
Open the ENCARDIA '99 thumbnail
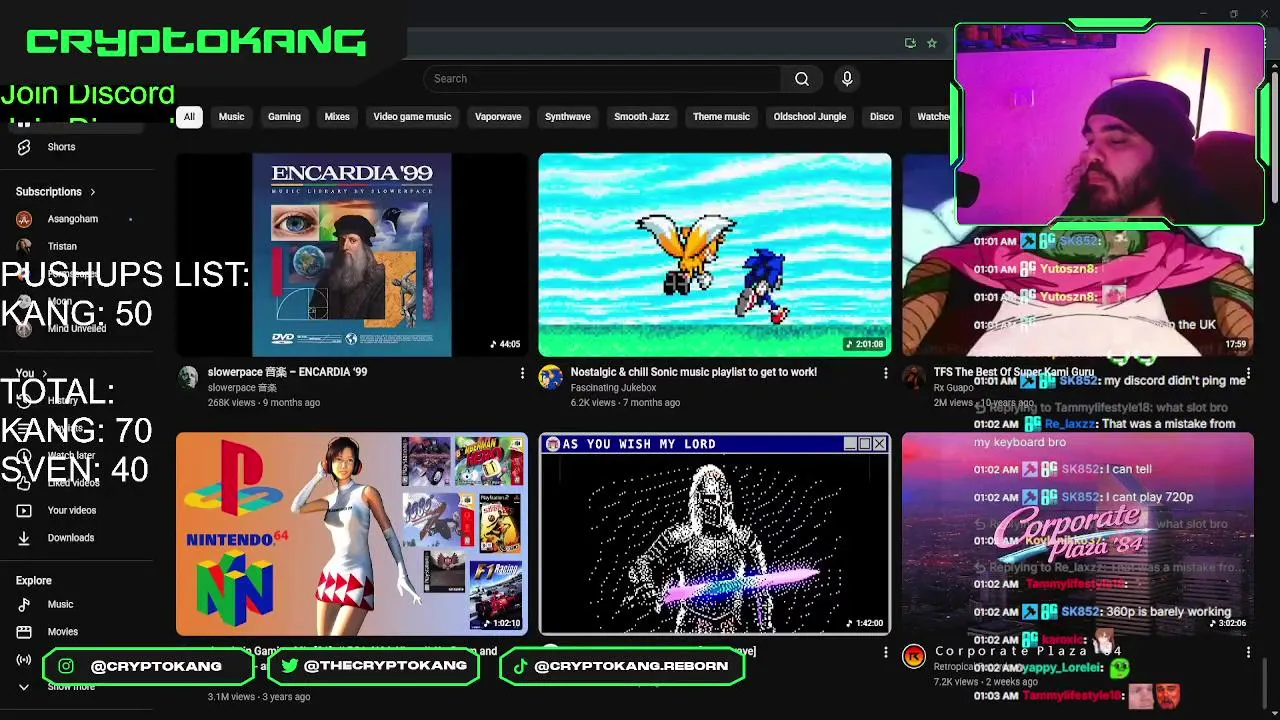coord(351,255)
